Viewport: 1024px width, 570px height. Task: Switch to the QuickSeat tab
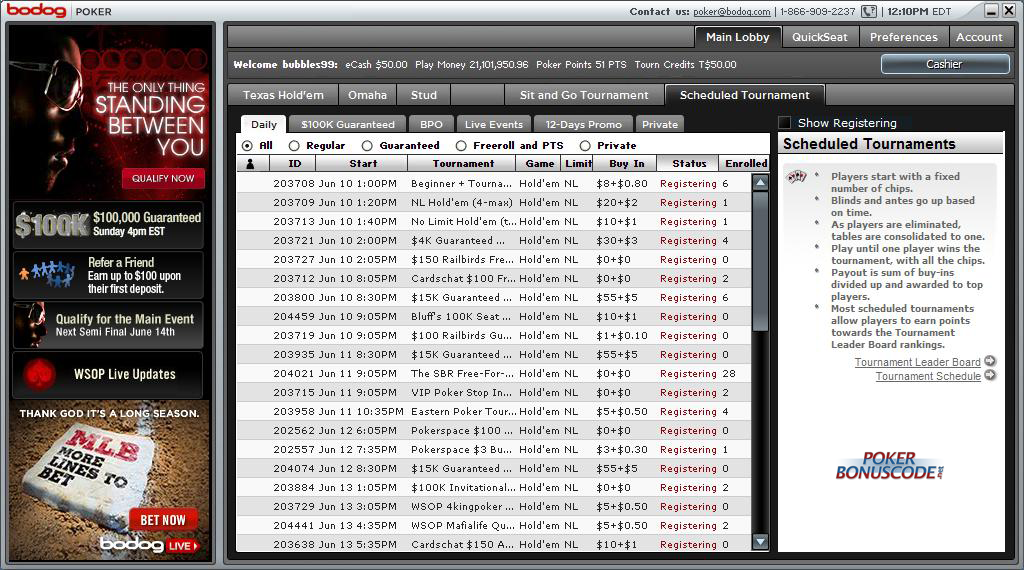click(x=820, y=37)
